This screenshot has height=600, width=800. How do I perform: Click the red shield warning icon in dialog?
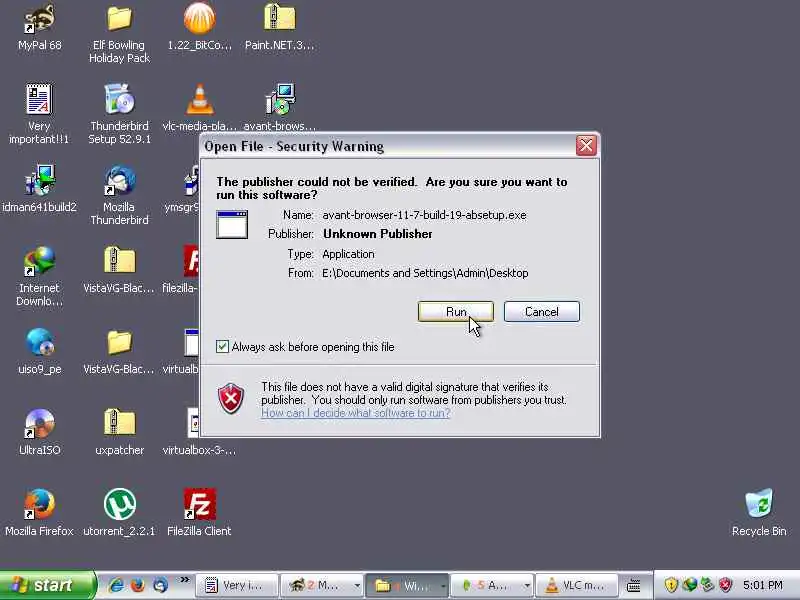[231, 398]
